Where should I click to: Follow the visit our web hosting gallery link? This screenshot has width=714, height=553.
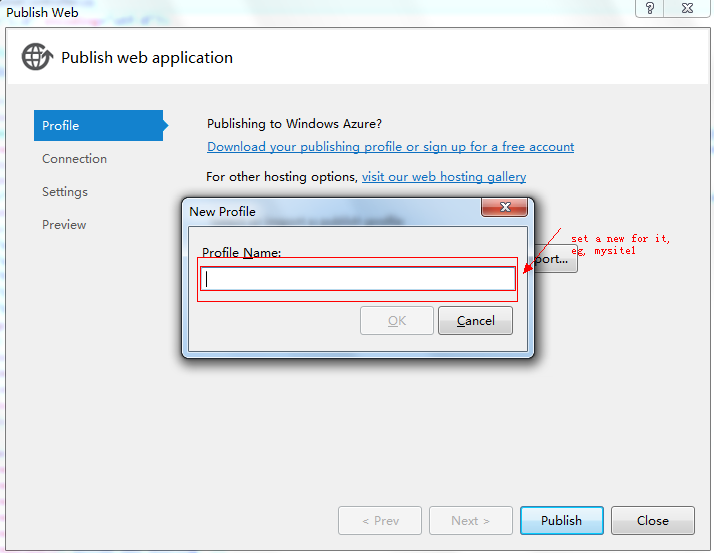443,177
